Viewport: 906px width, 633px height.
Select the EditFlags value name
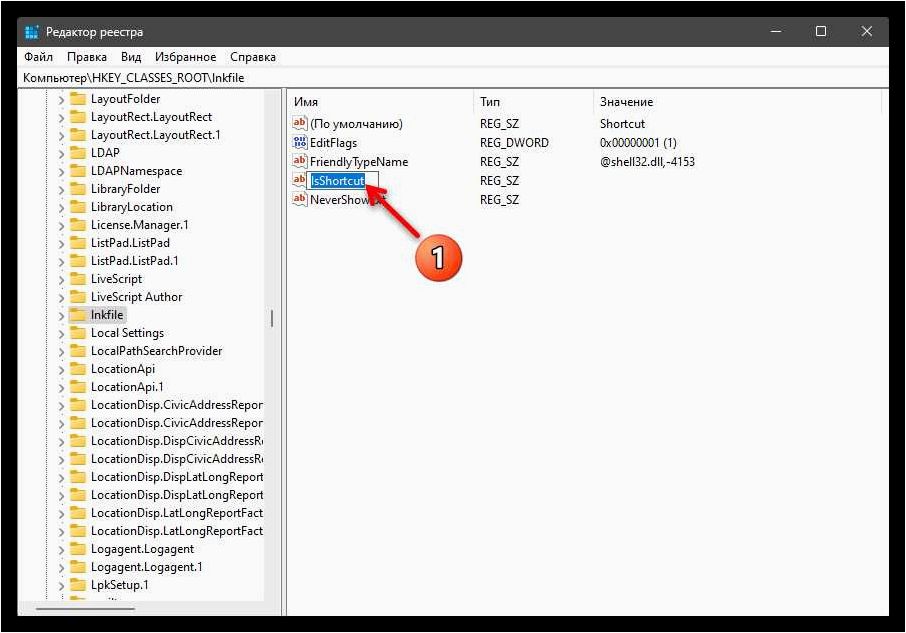click(333, 143)
